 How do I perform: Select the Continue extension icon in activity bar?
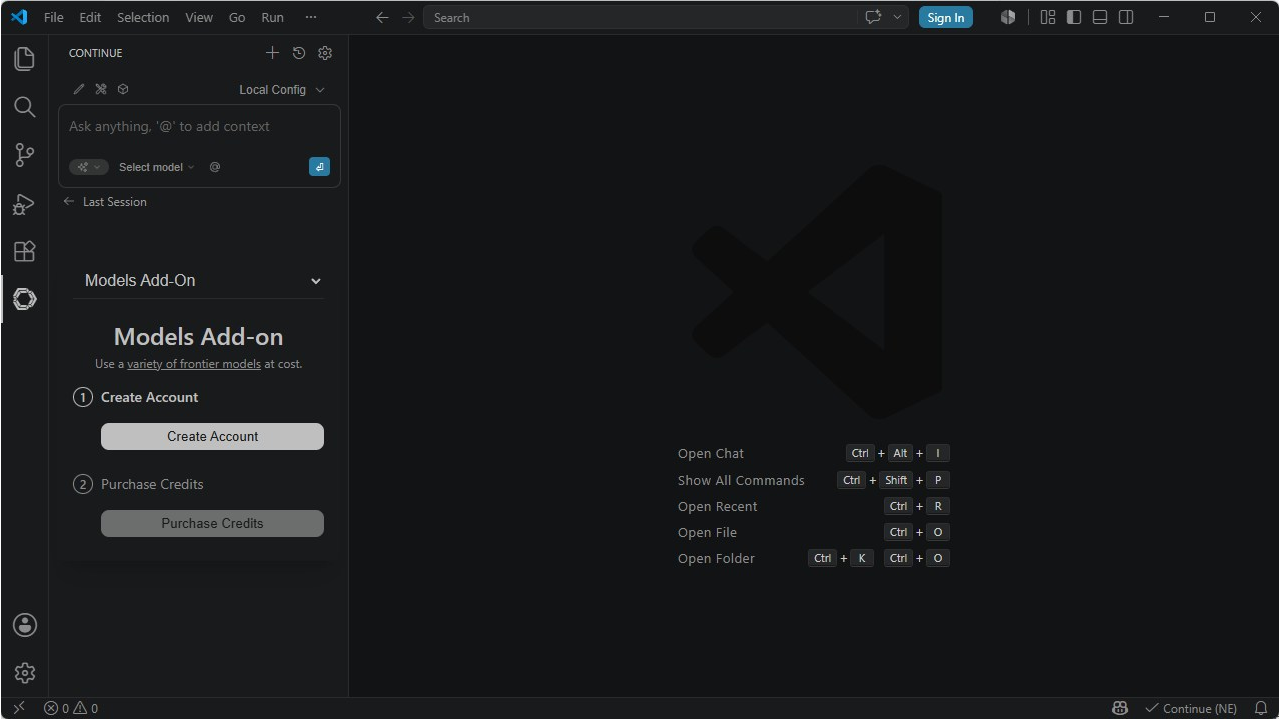coord(24,299)
